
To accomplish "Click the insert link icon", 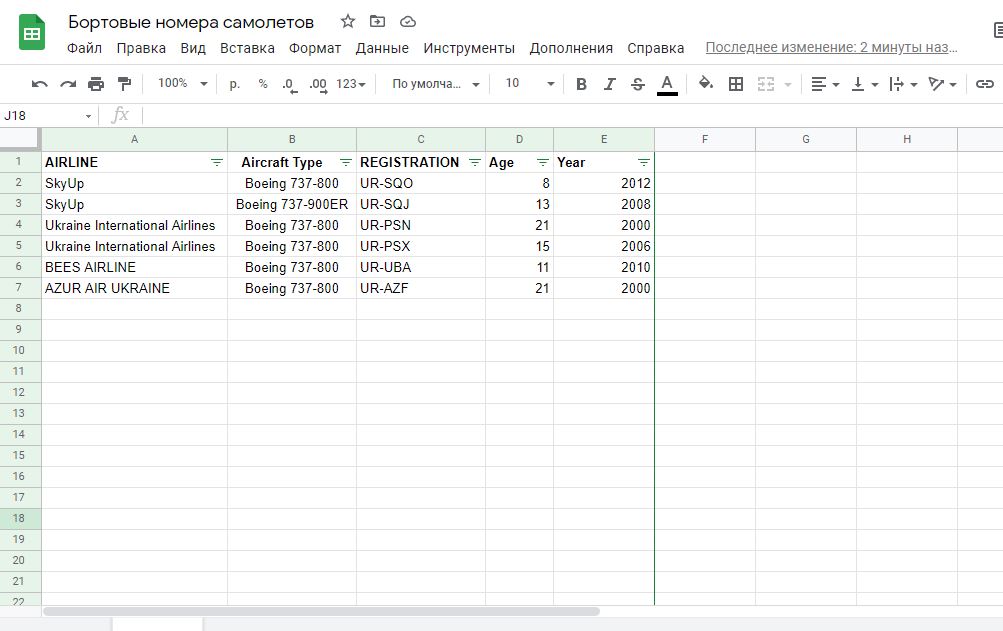I will pyautogui.click(x=985, y=84).
